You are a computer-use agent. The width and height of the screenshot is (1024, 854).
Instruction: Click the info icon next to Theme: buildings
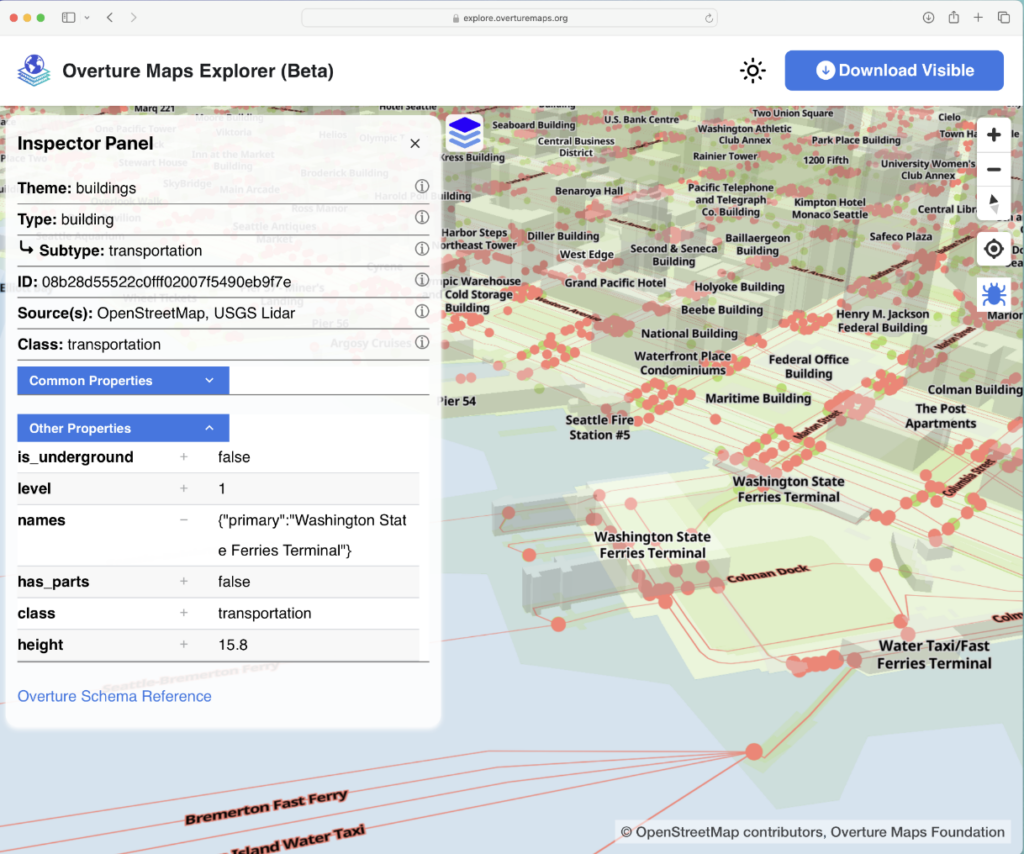coord(421,186)
